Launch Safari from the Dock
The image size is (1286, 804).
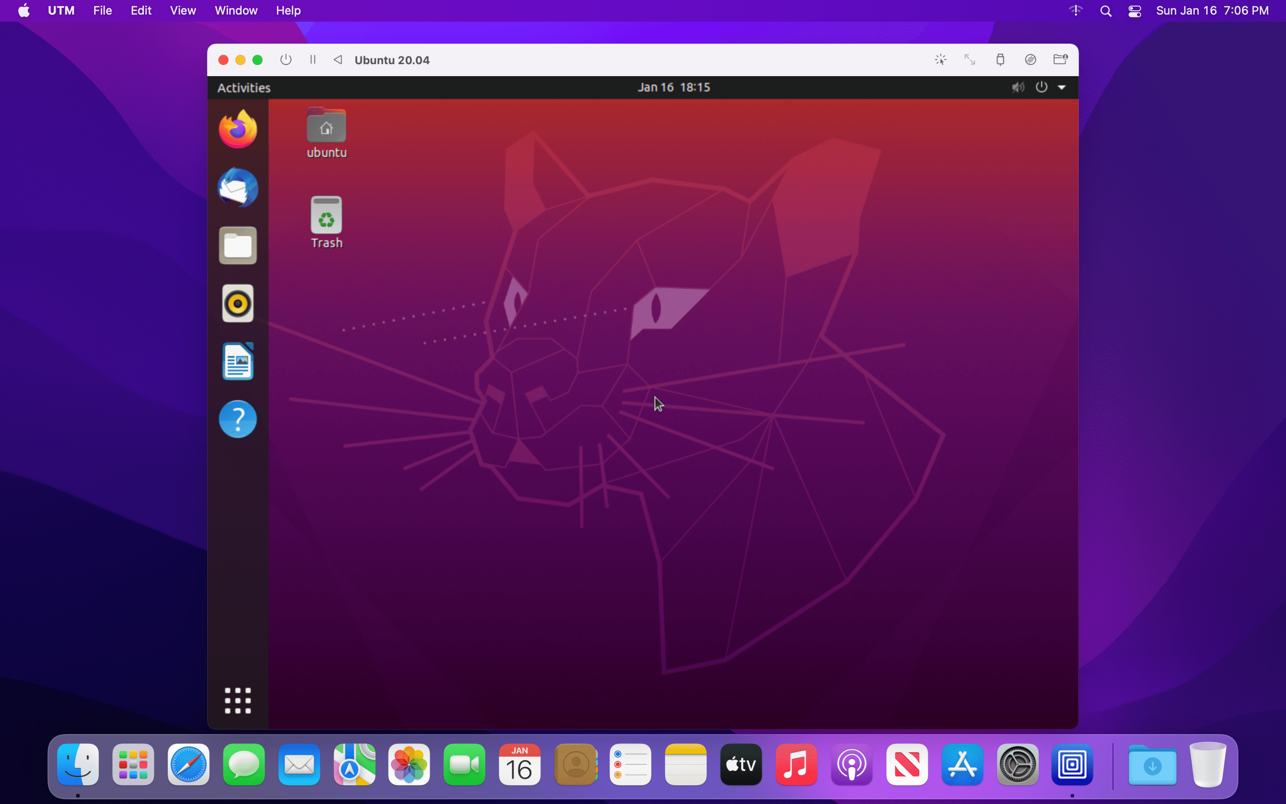[188, 765]
